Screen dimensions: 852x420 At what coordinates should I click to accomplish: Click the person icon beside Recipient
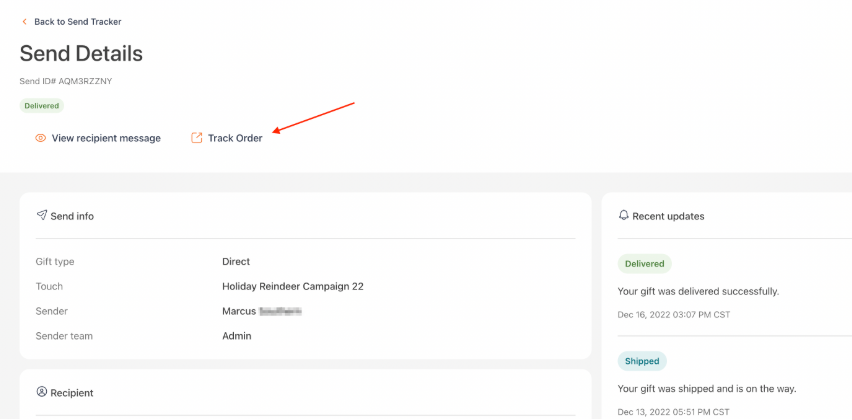(x=41, y=392)
